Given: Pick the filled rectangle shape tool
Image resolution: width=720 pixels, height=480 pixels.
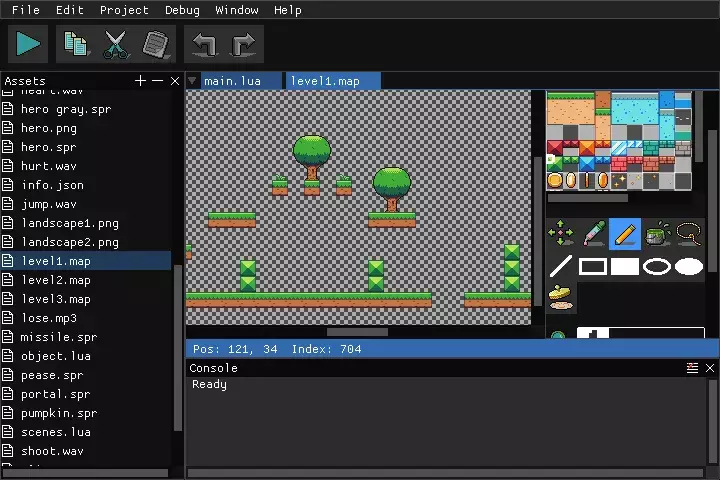Looking at the screenshot, I should point(625,266).
